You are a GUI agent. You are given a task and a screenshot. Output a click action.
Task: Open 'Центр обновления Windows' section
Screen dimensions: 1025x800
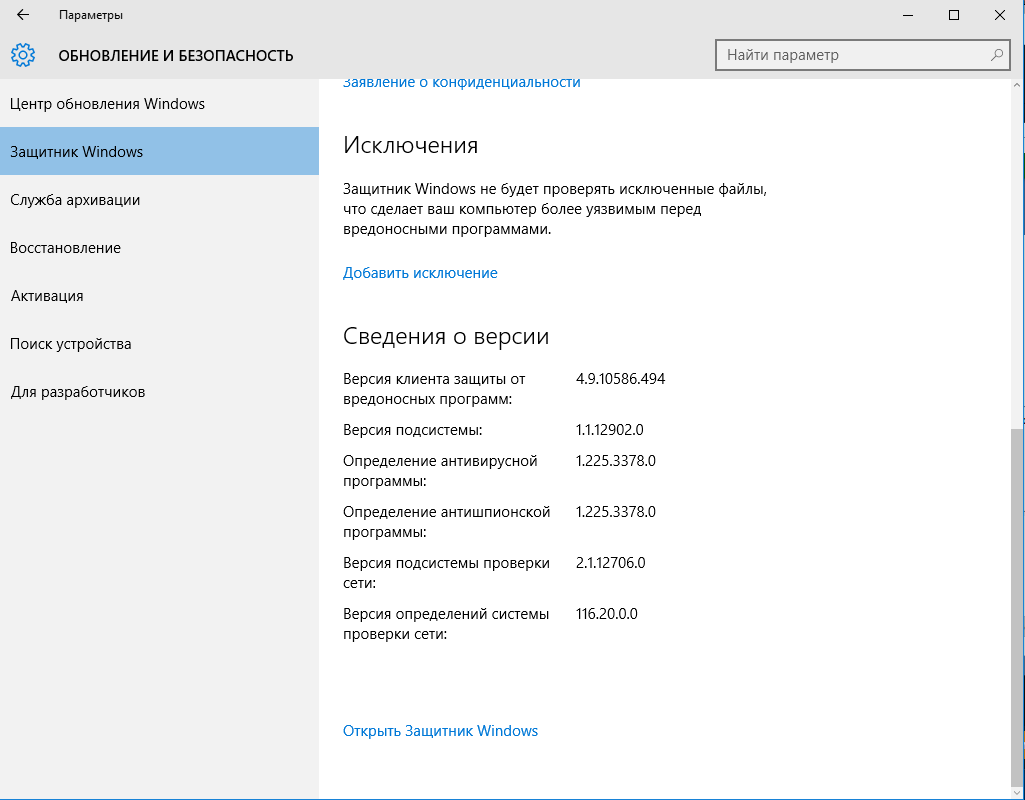(x=160, y=103)
